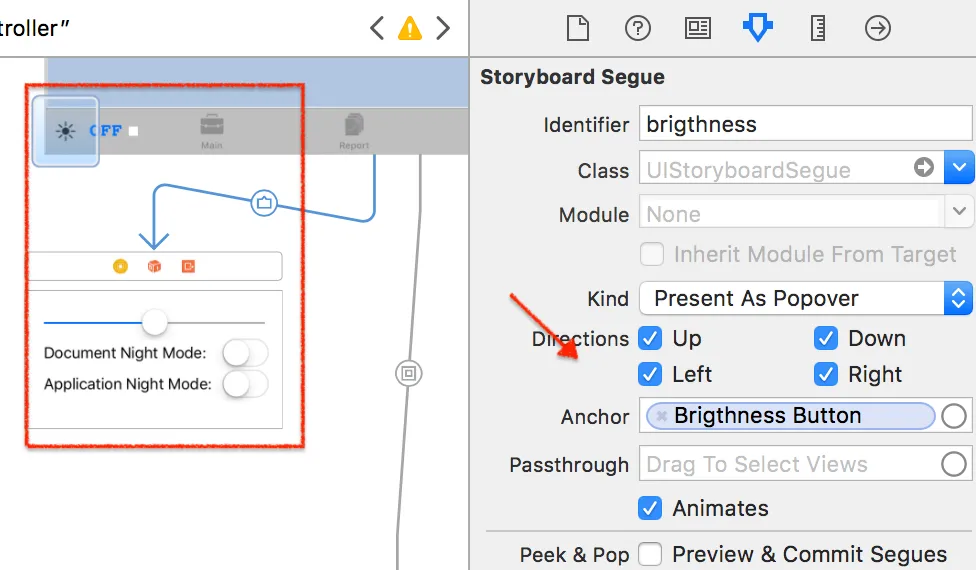Switch to the Identity inspector
Screen dimensions: 976x570
tap(698, 28)
